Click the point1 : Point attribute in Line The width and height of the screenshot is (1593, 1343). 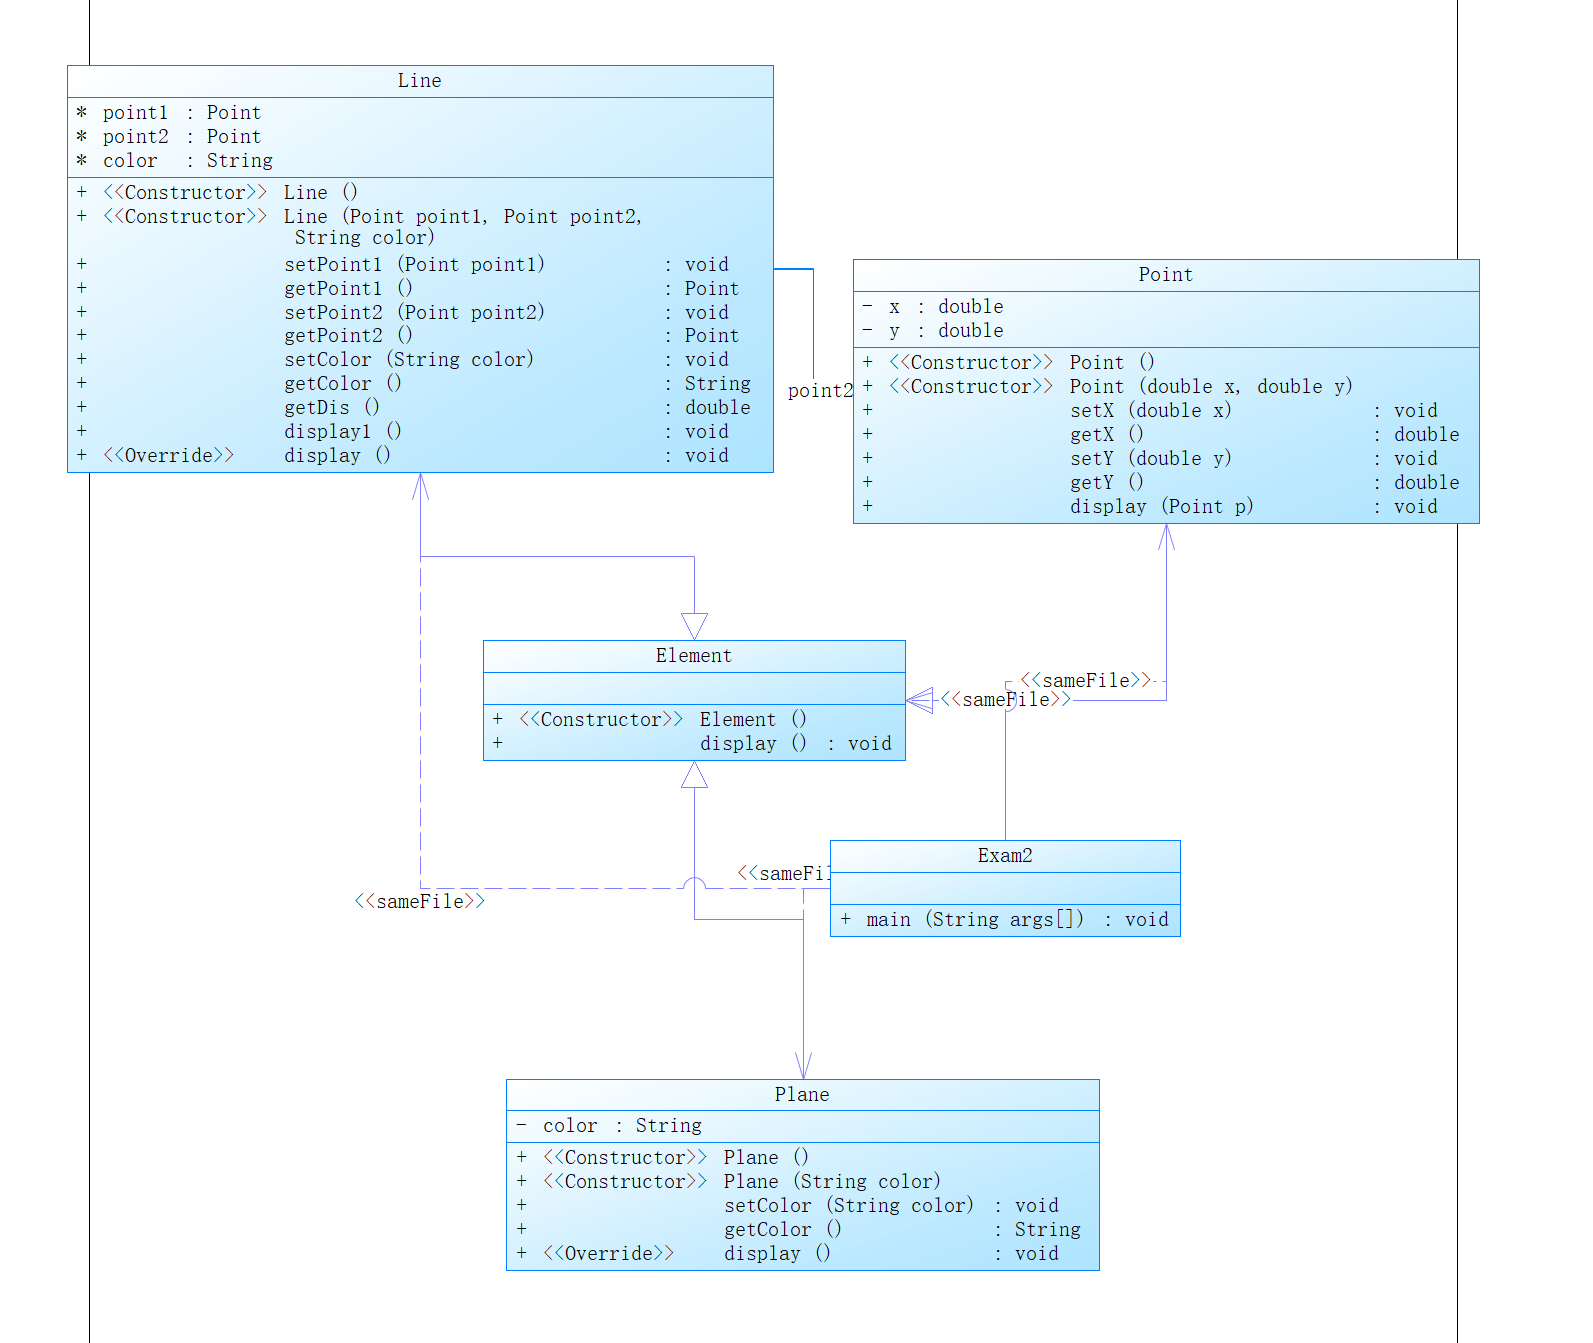pos(181,113)
